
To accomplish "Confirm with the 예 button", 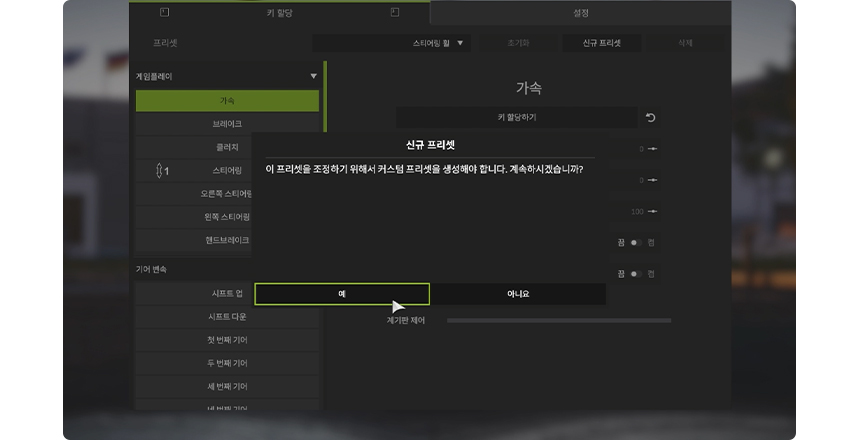I will pos(342,294).
